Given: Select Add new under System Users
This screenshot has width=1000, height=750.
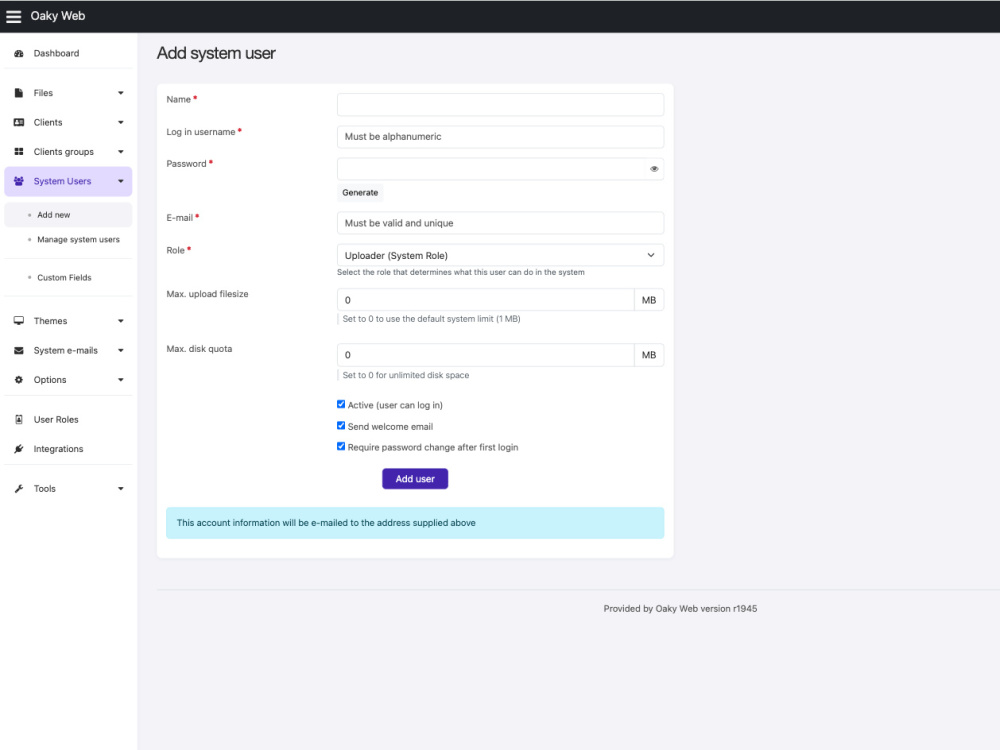Looking at the screenshot, I should point(68,215).
